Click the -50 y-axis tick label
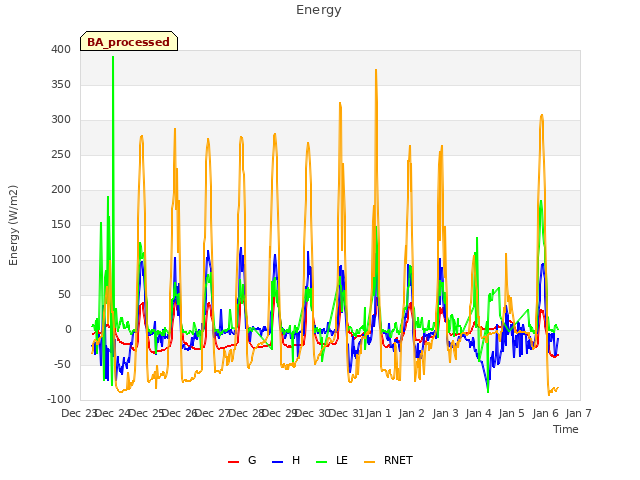This screenshot has width=640, height=480. click(62, 364)
